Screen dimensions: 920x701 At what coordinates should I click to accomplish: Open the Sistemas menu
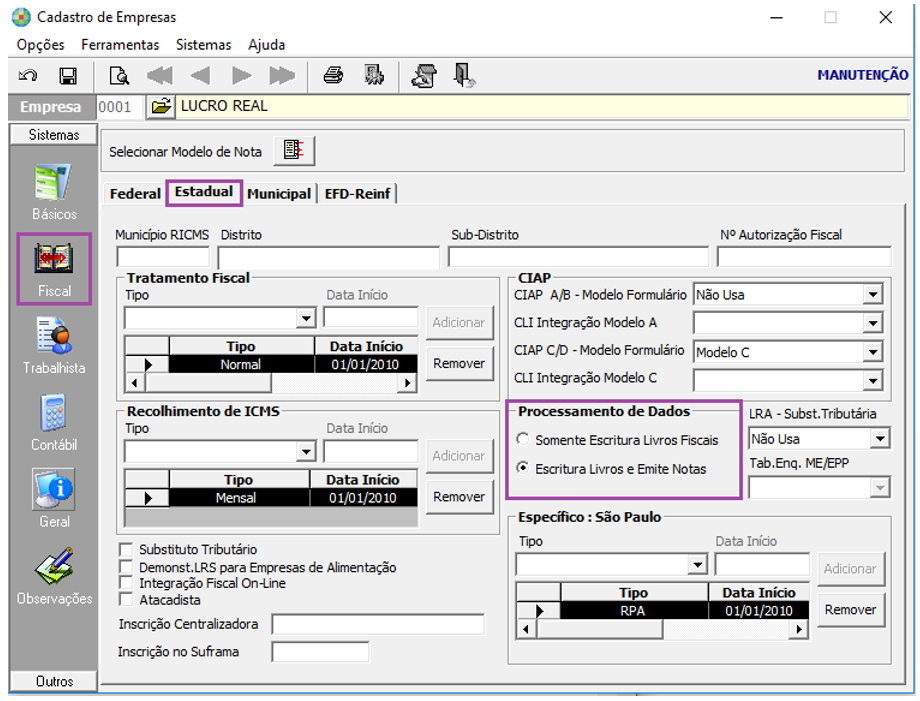tap(204, 45)
